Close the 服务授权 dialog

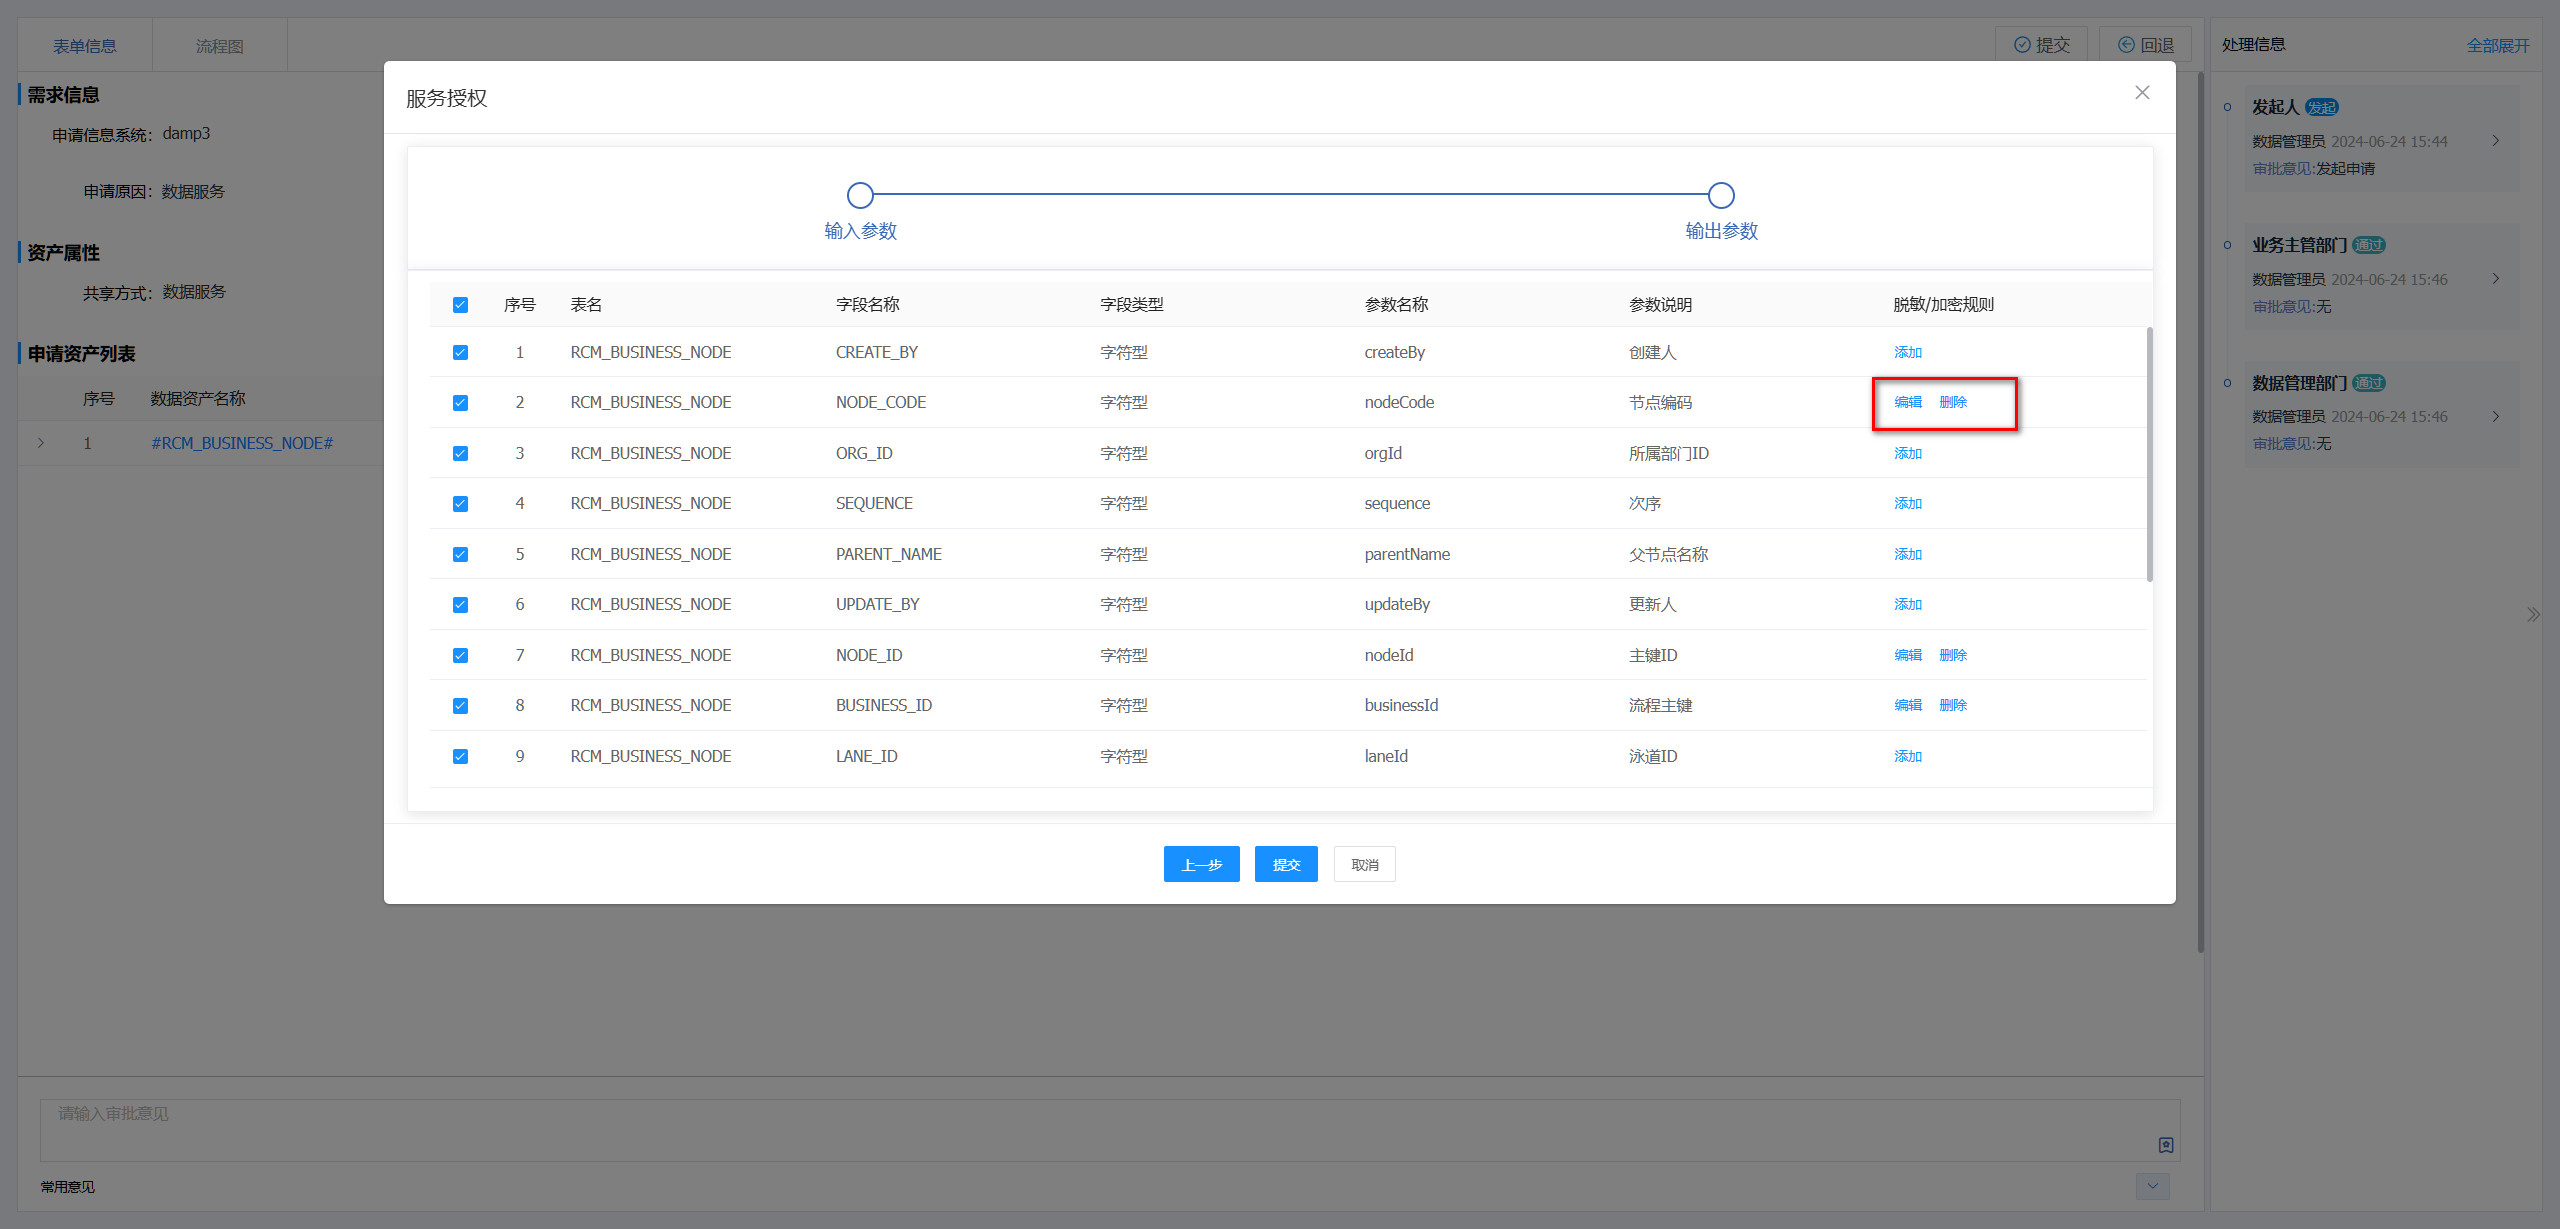pyautogui.click(x=2141, y=93)
